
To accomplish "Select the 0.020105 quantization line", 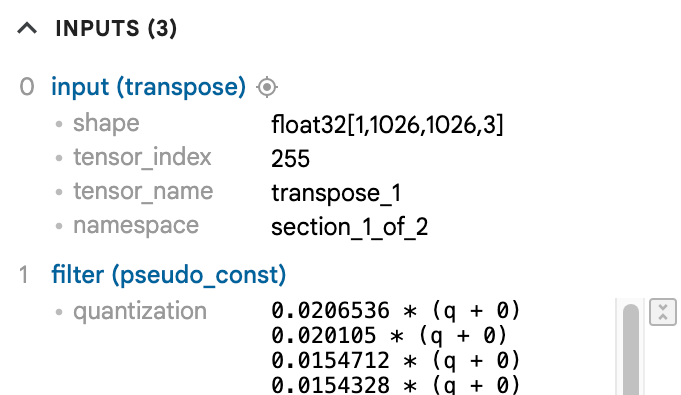I will tap(389, 336).
